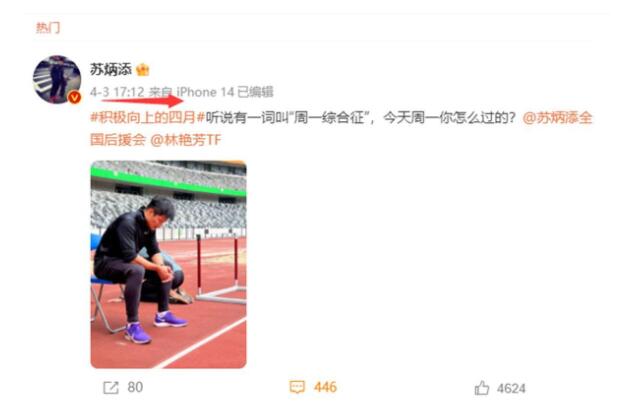Open mention @苏炳添全国后援会
The width and height of the screenshot is (621, 411).
click(341, 129)
